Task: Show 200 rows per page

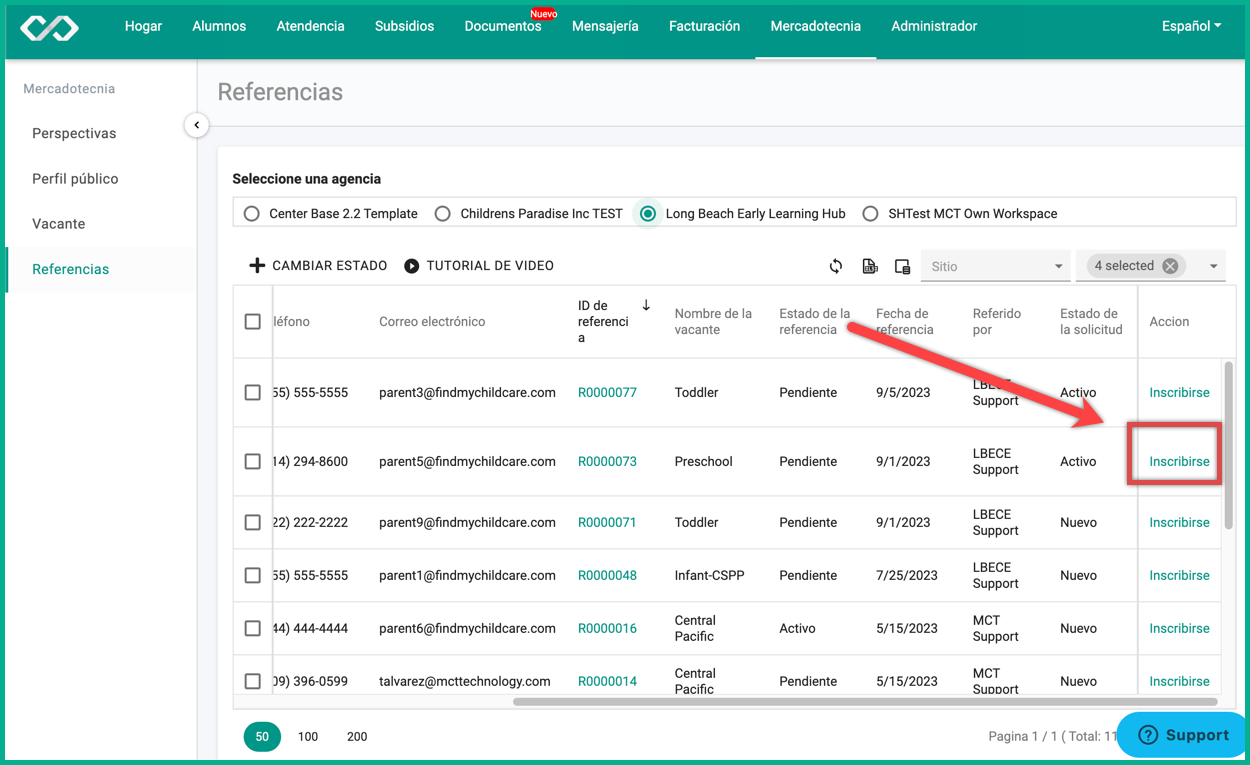Action: 357,737
